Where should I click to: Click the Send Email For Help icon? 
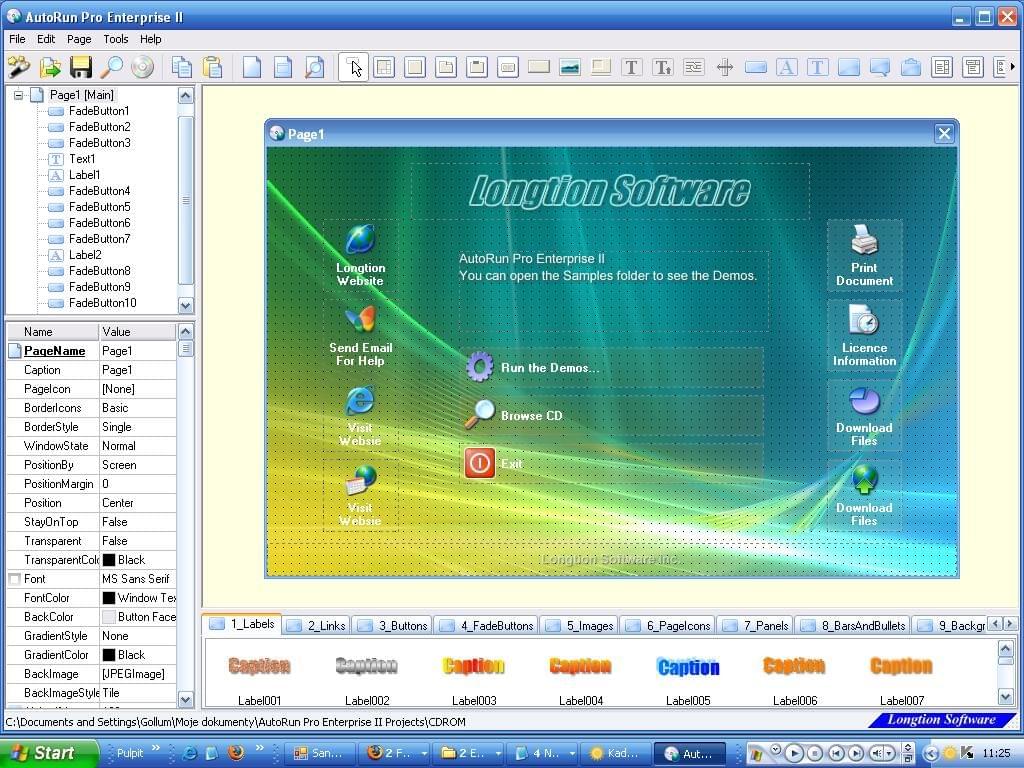pyautogui.click(x=360, y=320)
